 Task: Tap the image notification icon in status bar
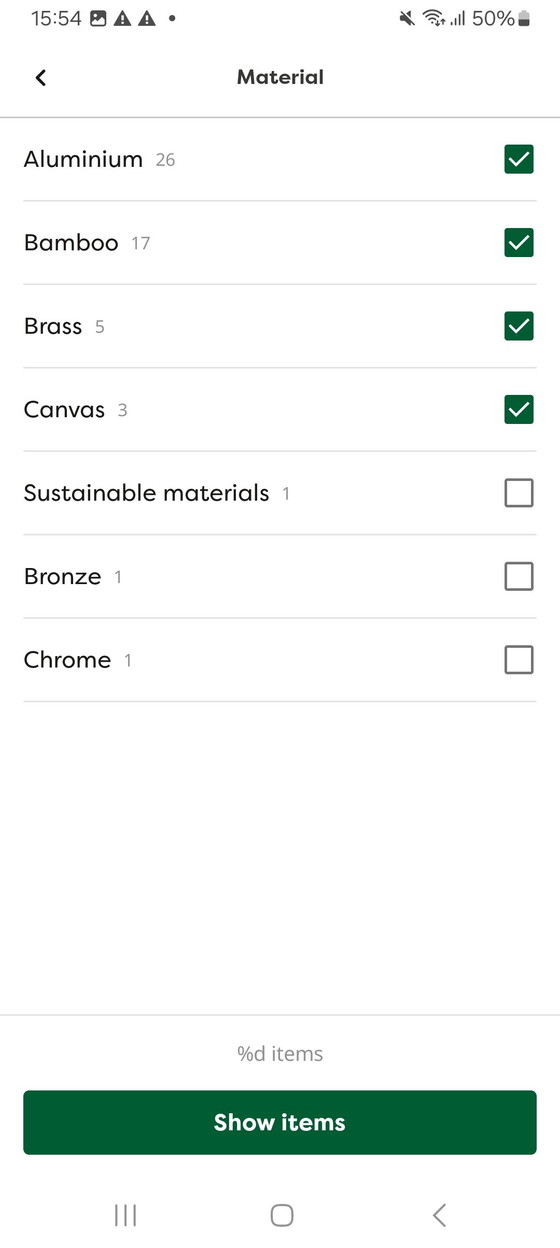[98, 19]
